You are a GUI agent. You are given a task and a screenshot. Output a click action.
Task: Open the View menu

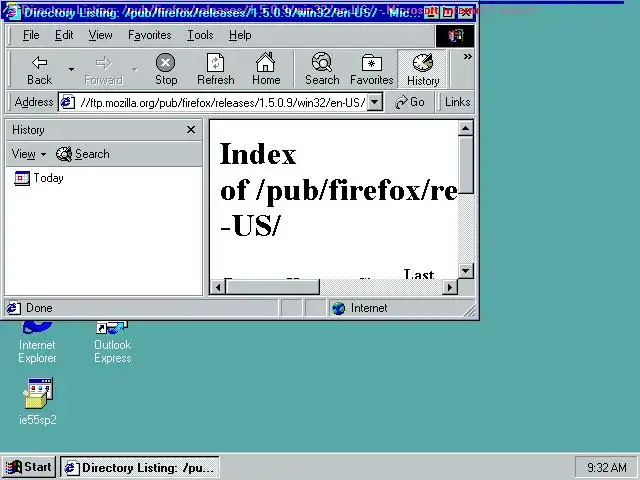[100, 35]
